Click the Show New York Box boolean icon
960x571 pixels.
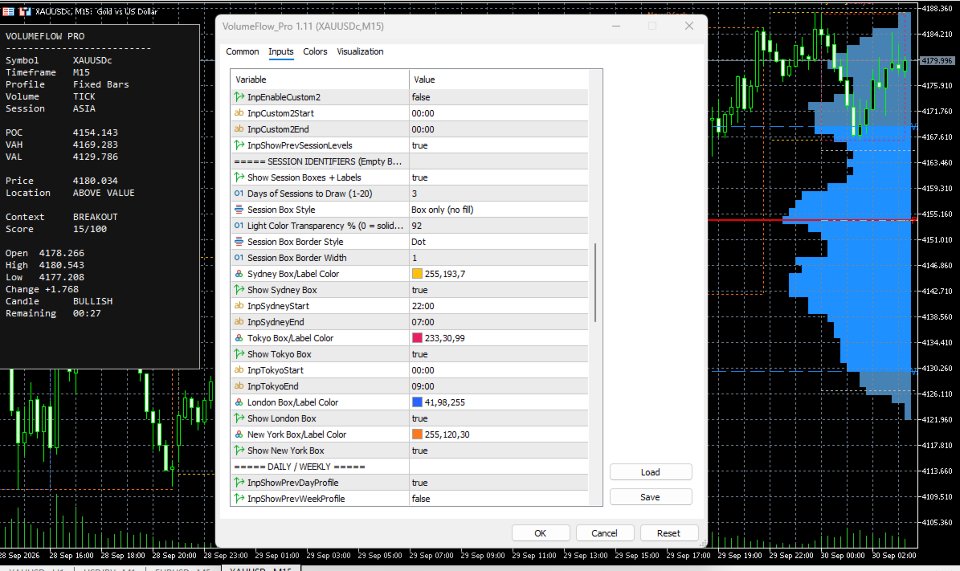239,450
